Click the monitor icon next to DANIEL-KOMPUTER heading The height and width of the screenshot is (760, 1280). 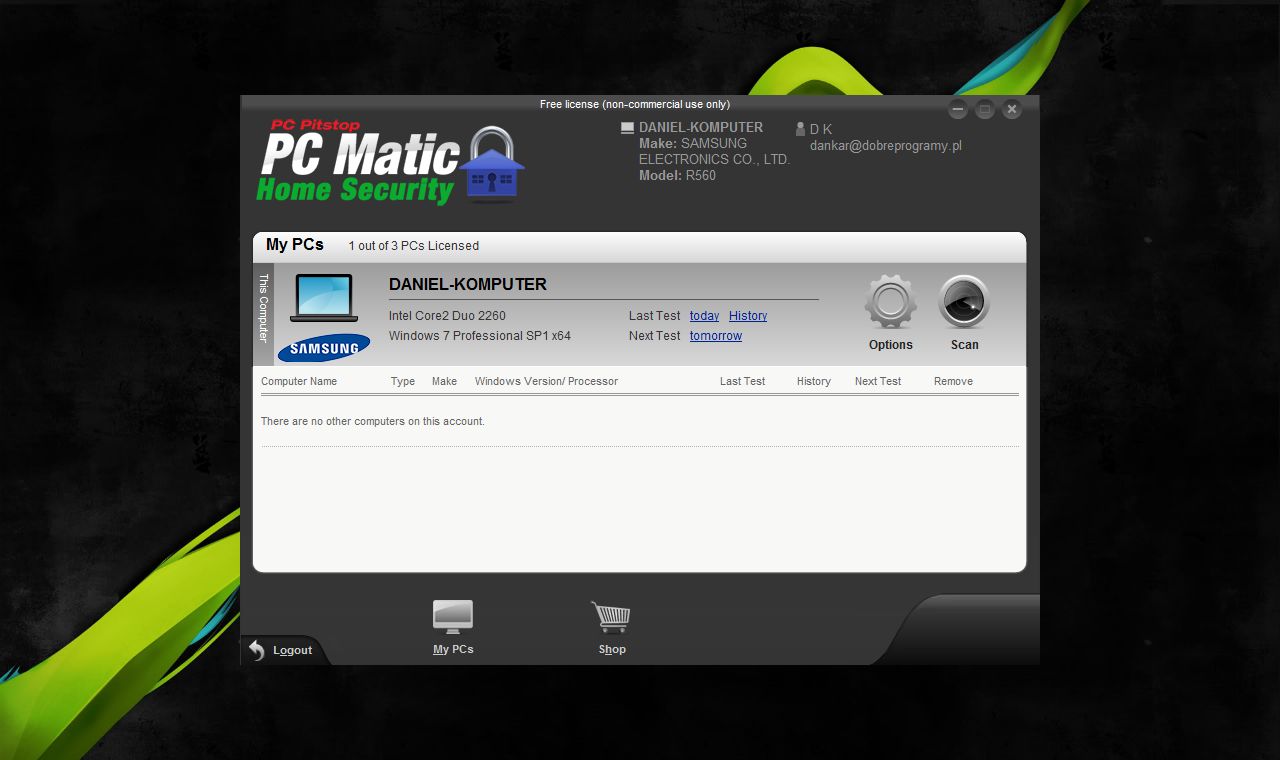pos(627,127)
